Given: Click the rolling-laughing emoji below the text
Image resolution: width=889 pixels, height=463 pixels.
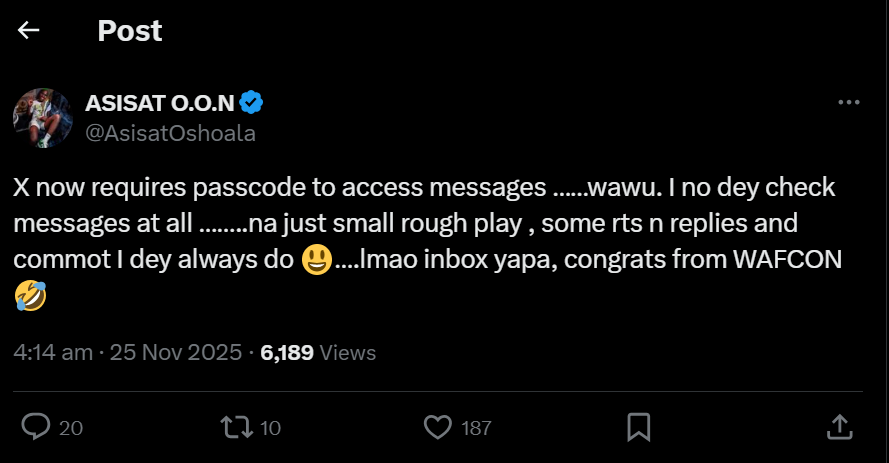Looking at the screenshot, I should (30, 296).
